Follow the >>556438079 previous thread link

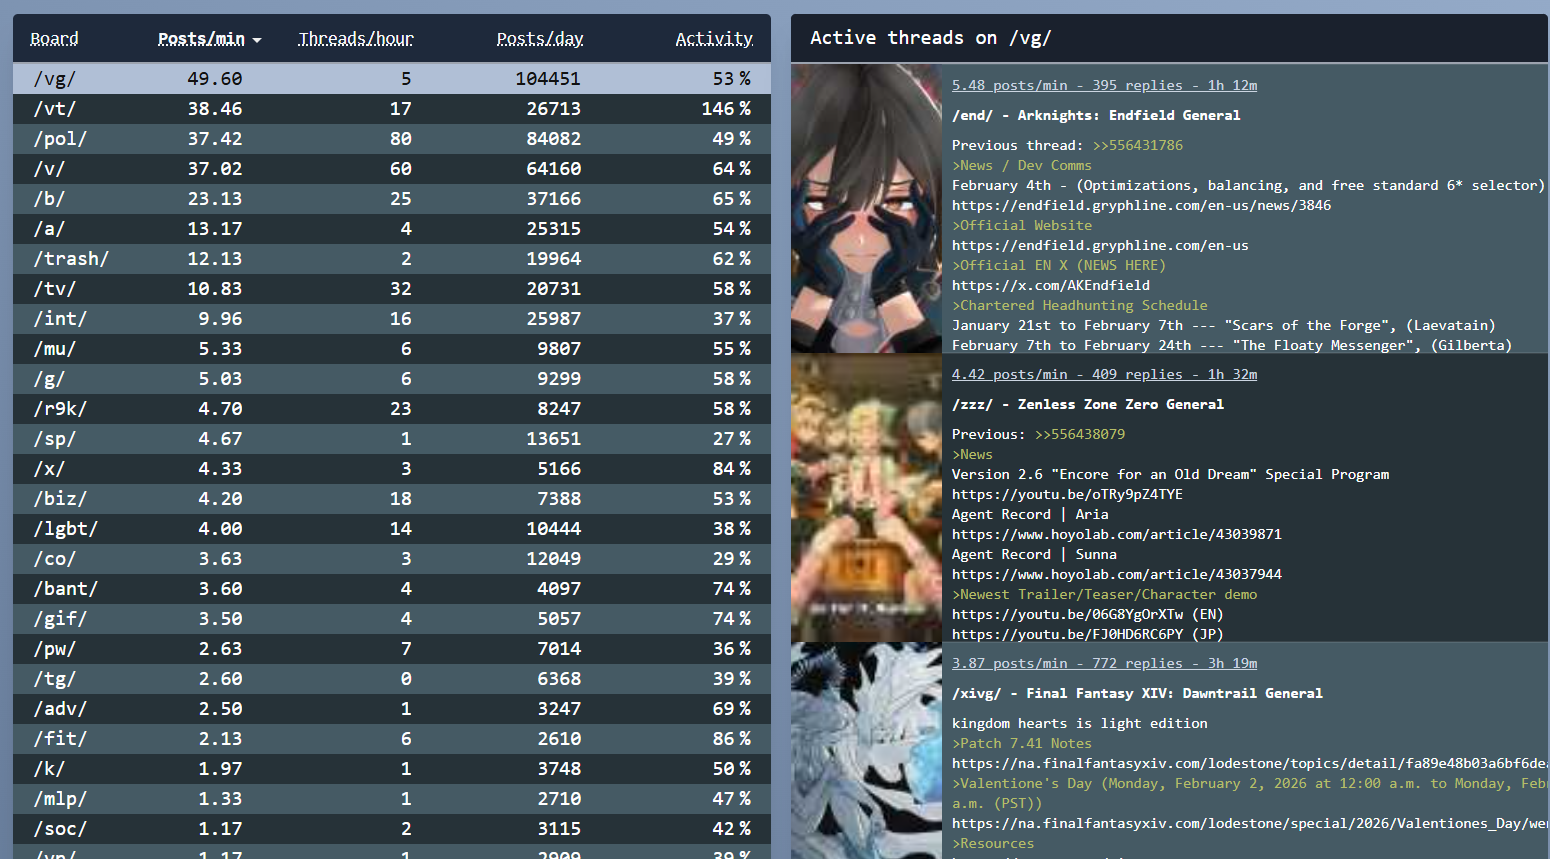click(1080, 434)
